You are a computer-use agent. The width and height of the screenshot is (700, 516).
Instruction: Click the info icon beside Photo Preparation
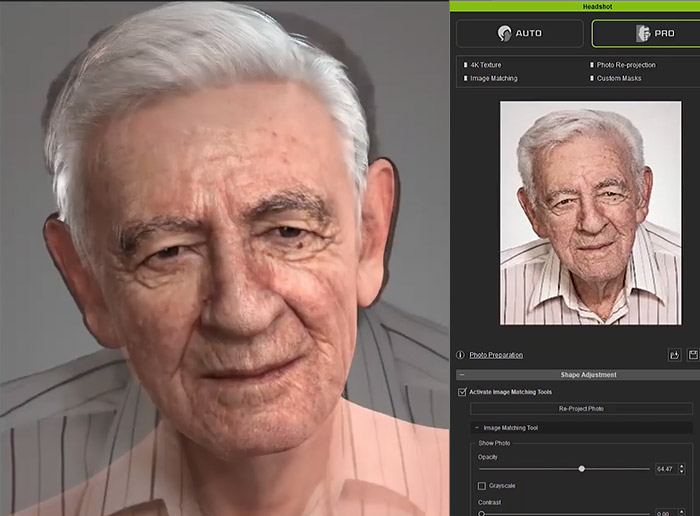click(x=460, y=355)
